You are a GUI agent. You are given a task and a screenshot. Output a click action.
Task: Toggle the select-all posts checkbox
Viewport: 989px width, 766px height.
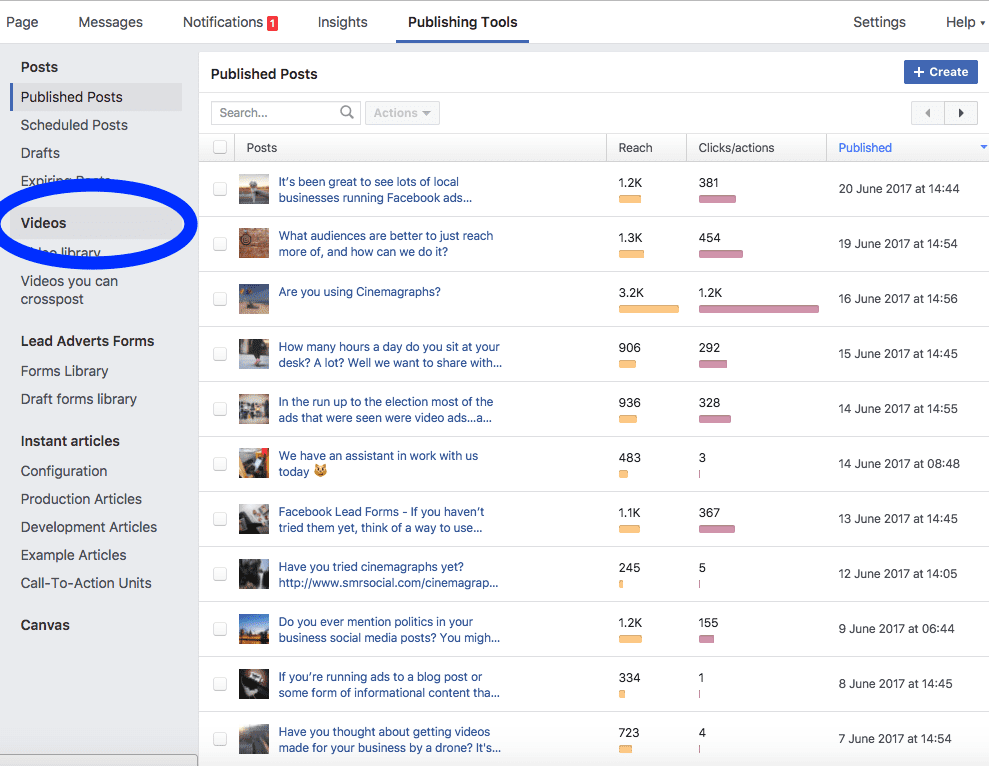pos(219,147)
